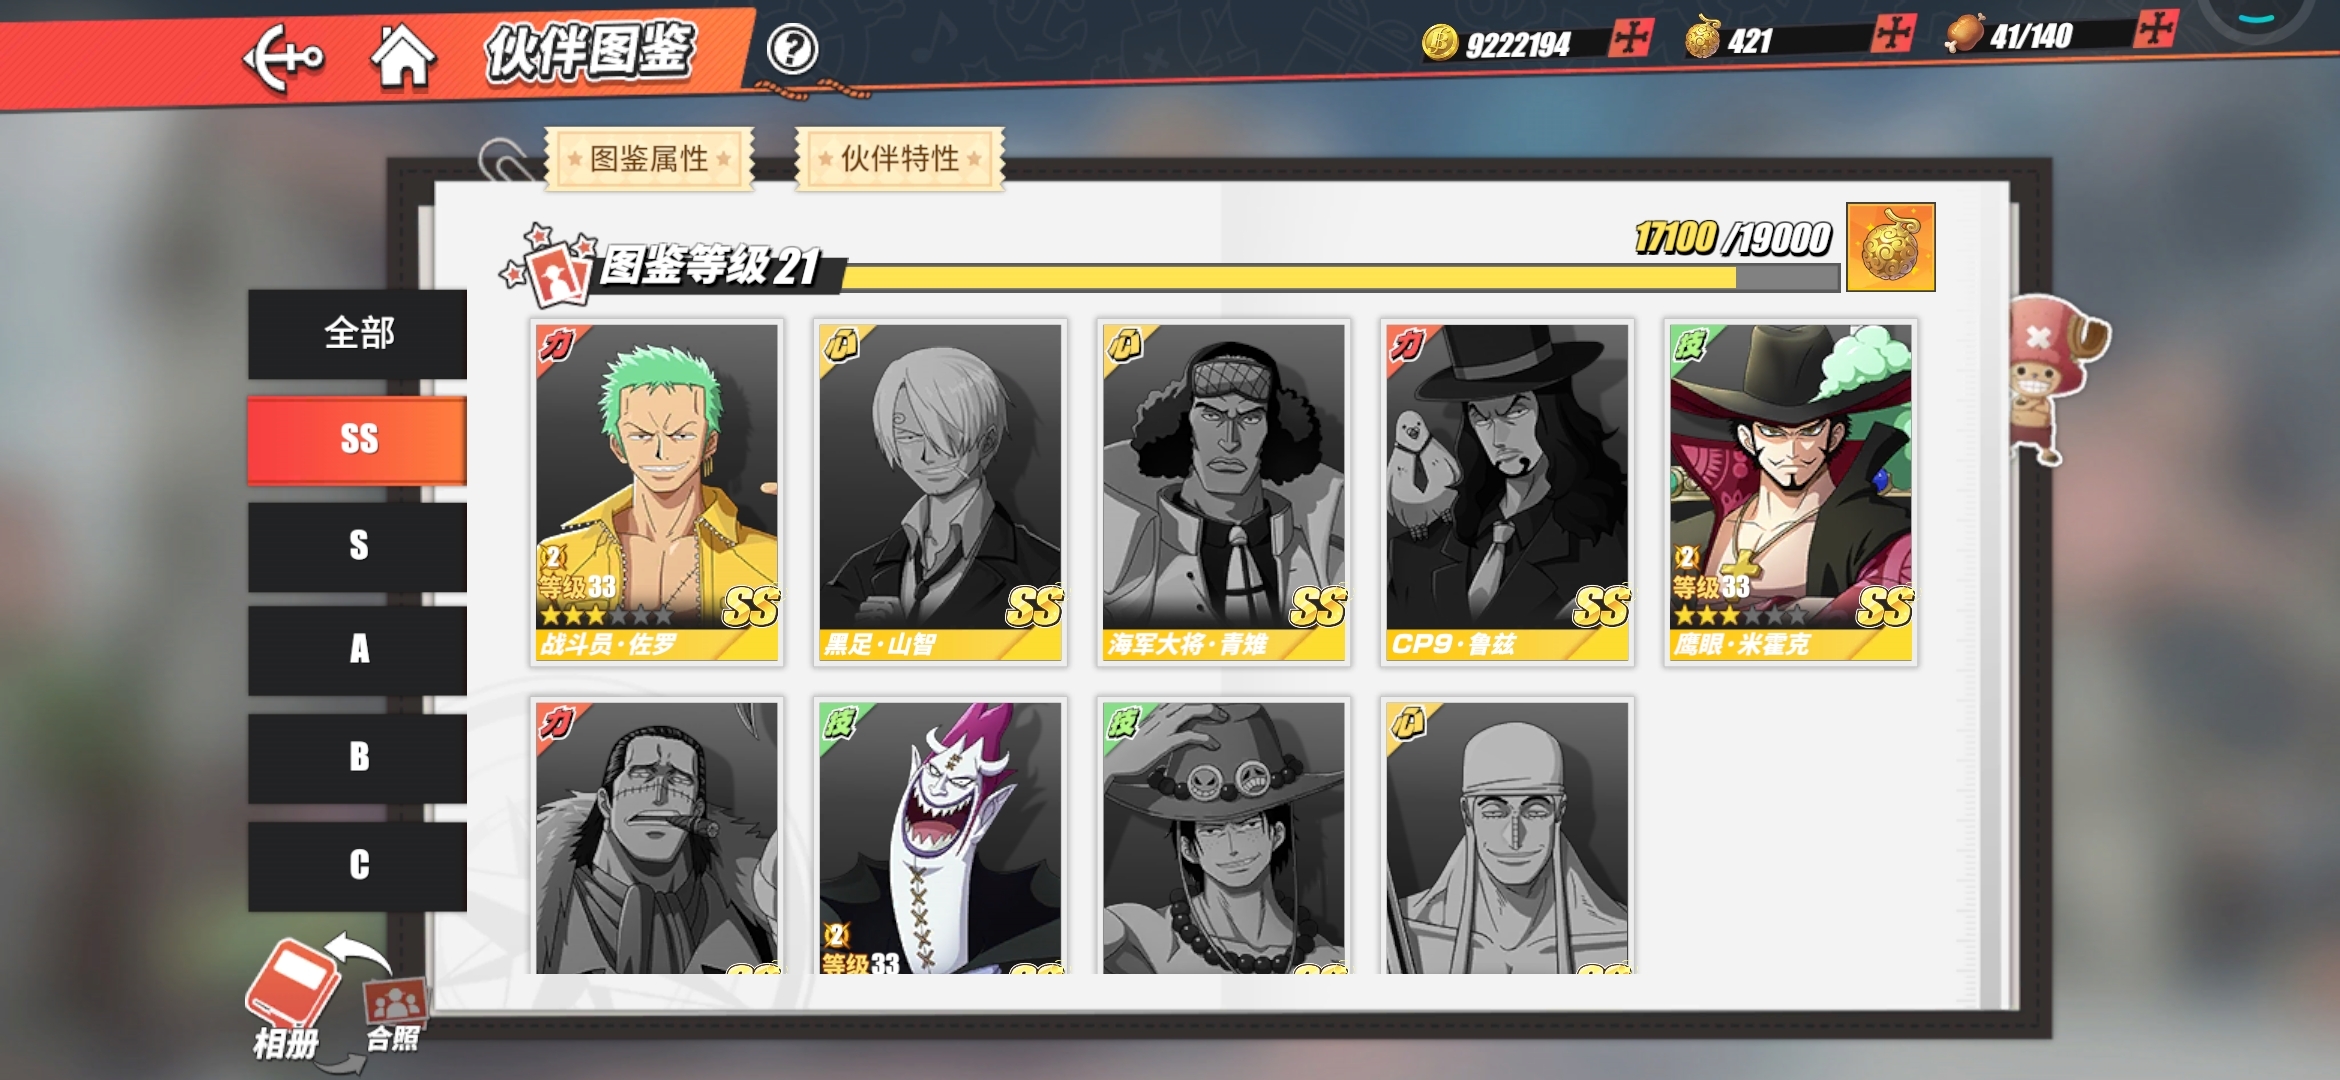Open the 合照 group photo icon

coord(394,1015)
